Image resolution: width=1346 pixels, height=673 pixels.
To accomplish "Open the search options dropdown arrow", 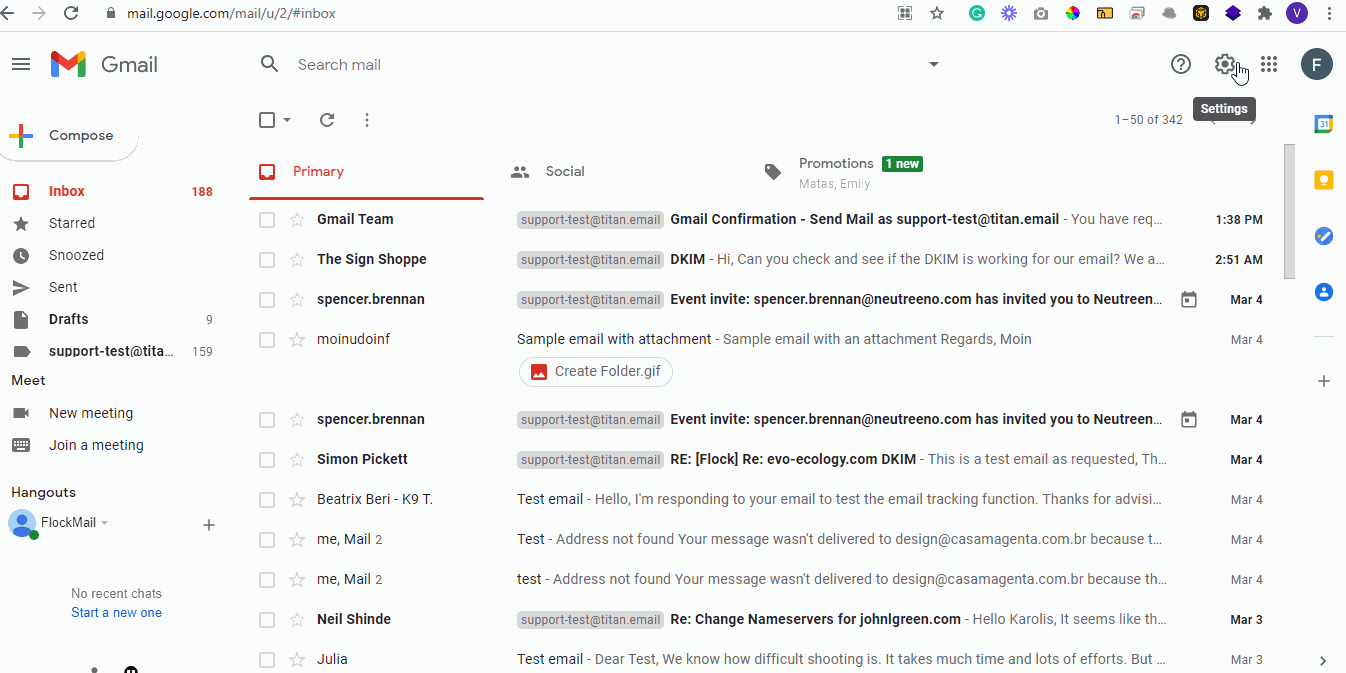I will [933, 64].
